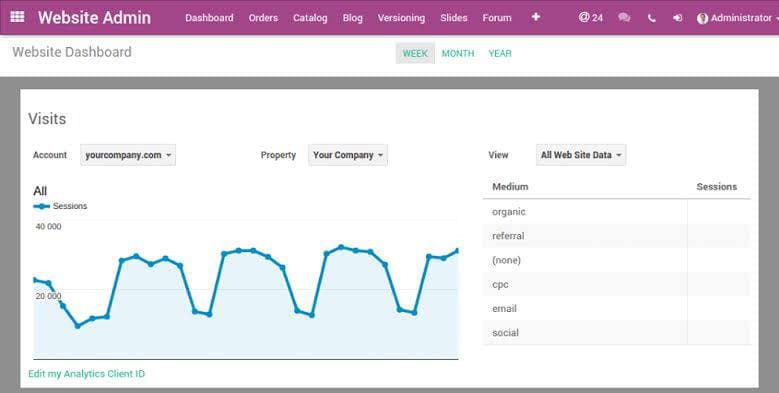Click the peak data point on Sessions chart
This screenshot has width=779, height=393.
point(341,247)
